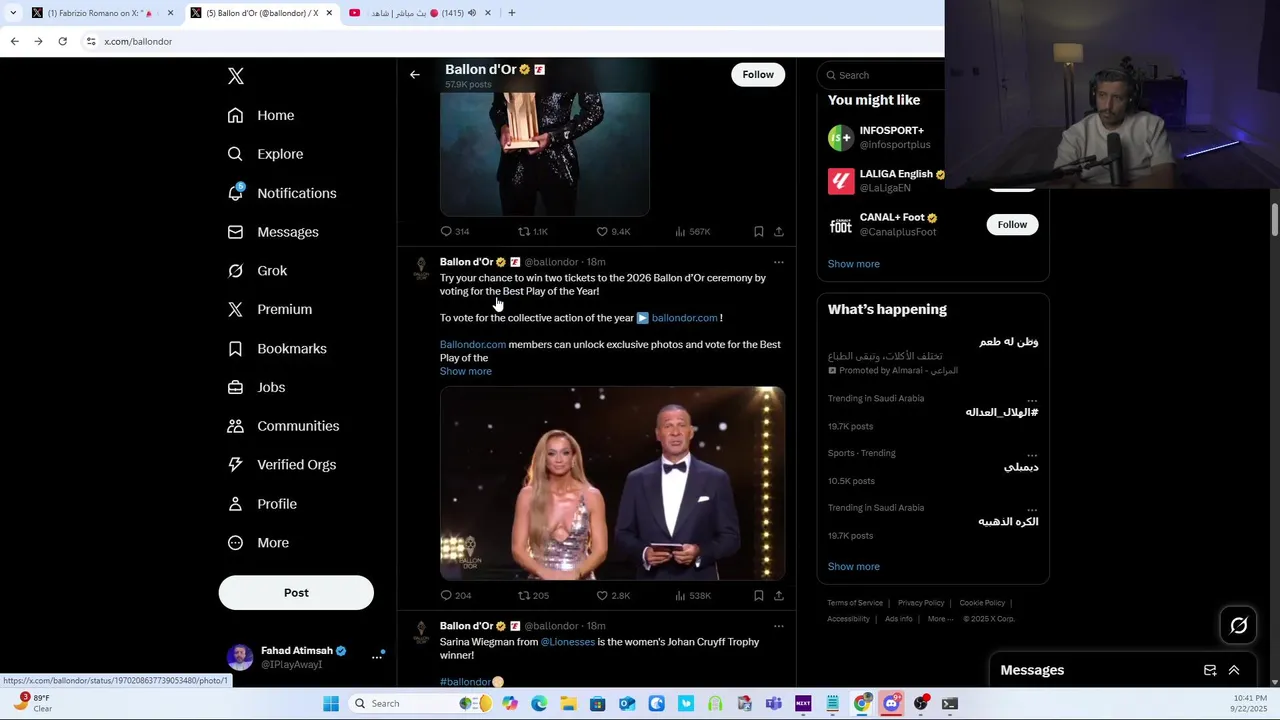Image resolution: width=1280 pixels, height=720 pixels.
Task: Go back using the profile back arrow
Action: click(x=414, y=74)
